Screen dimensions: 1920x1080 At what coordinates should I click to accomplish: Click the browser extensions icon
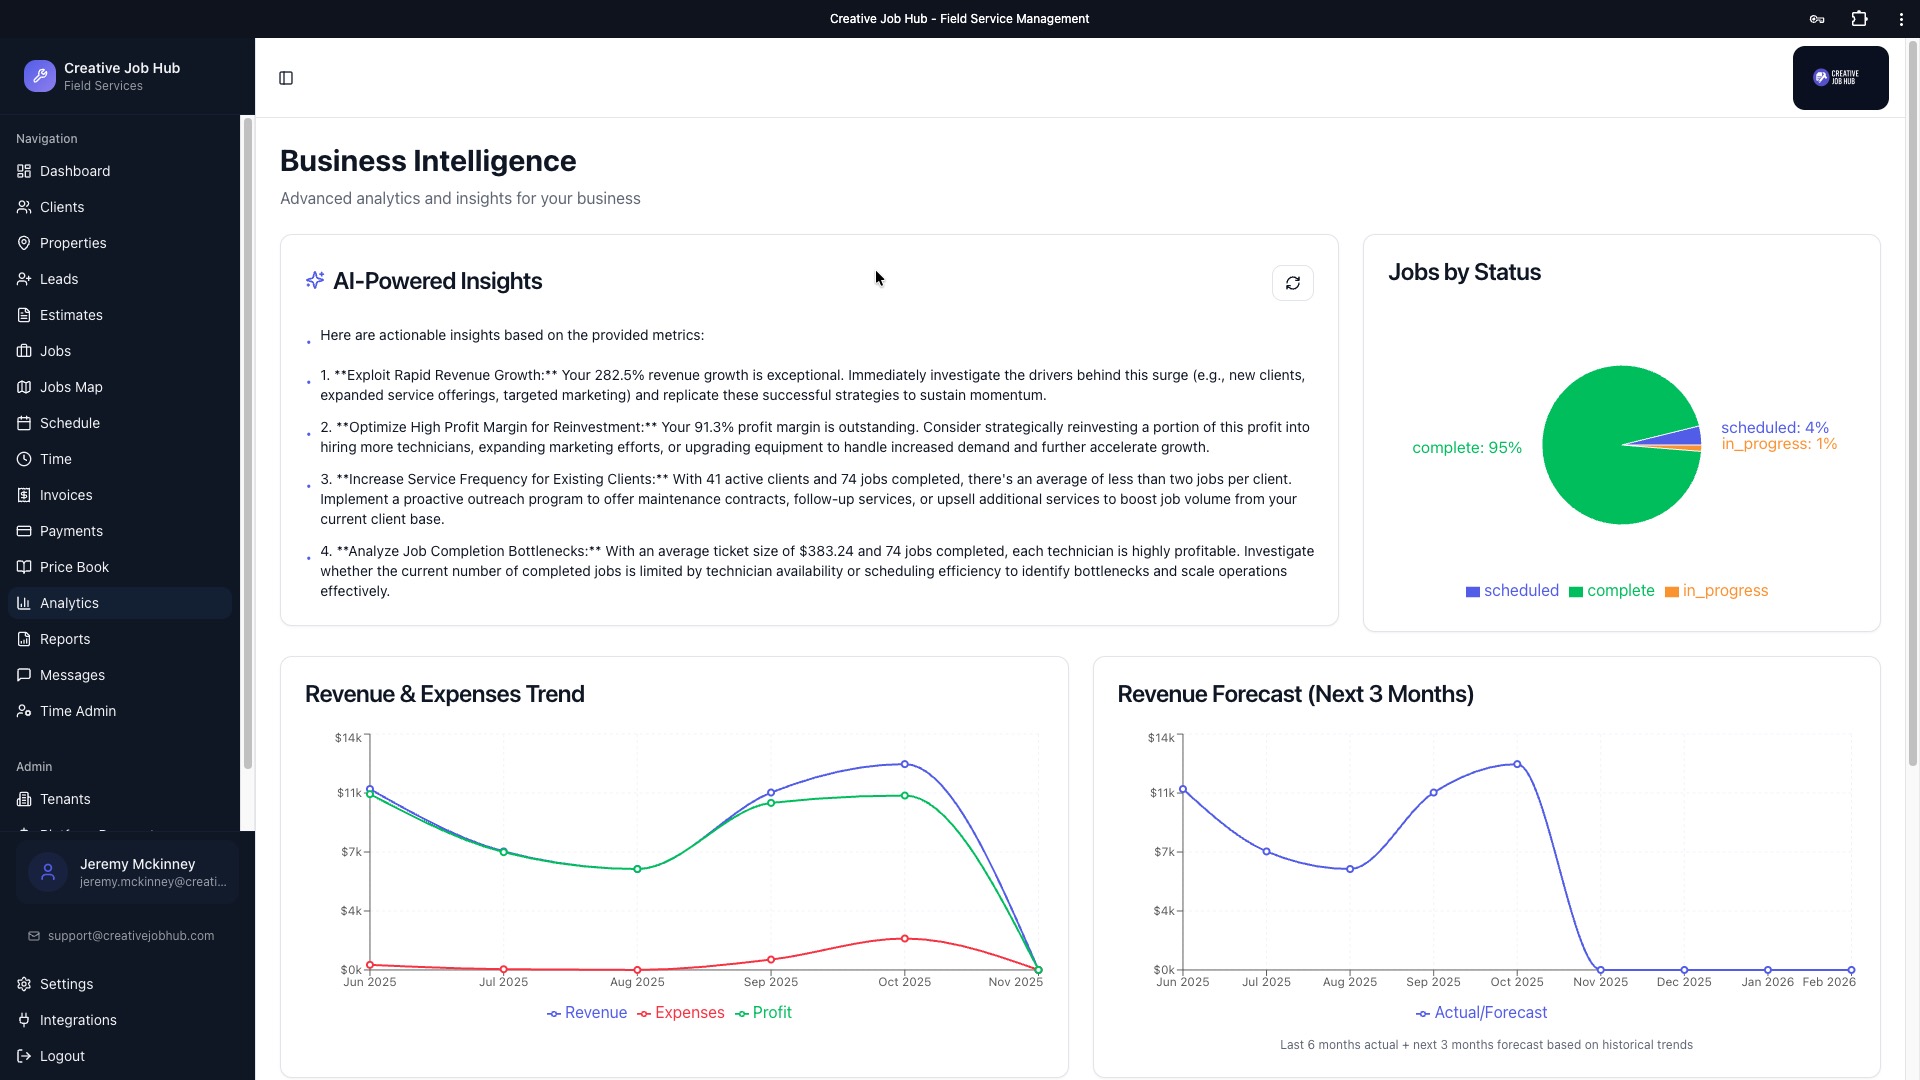click(x=1859, y=18)
